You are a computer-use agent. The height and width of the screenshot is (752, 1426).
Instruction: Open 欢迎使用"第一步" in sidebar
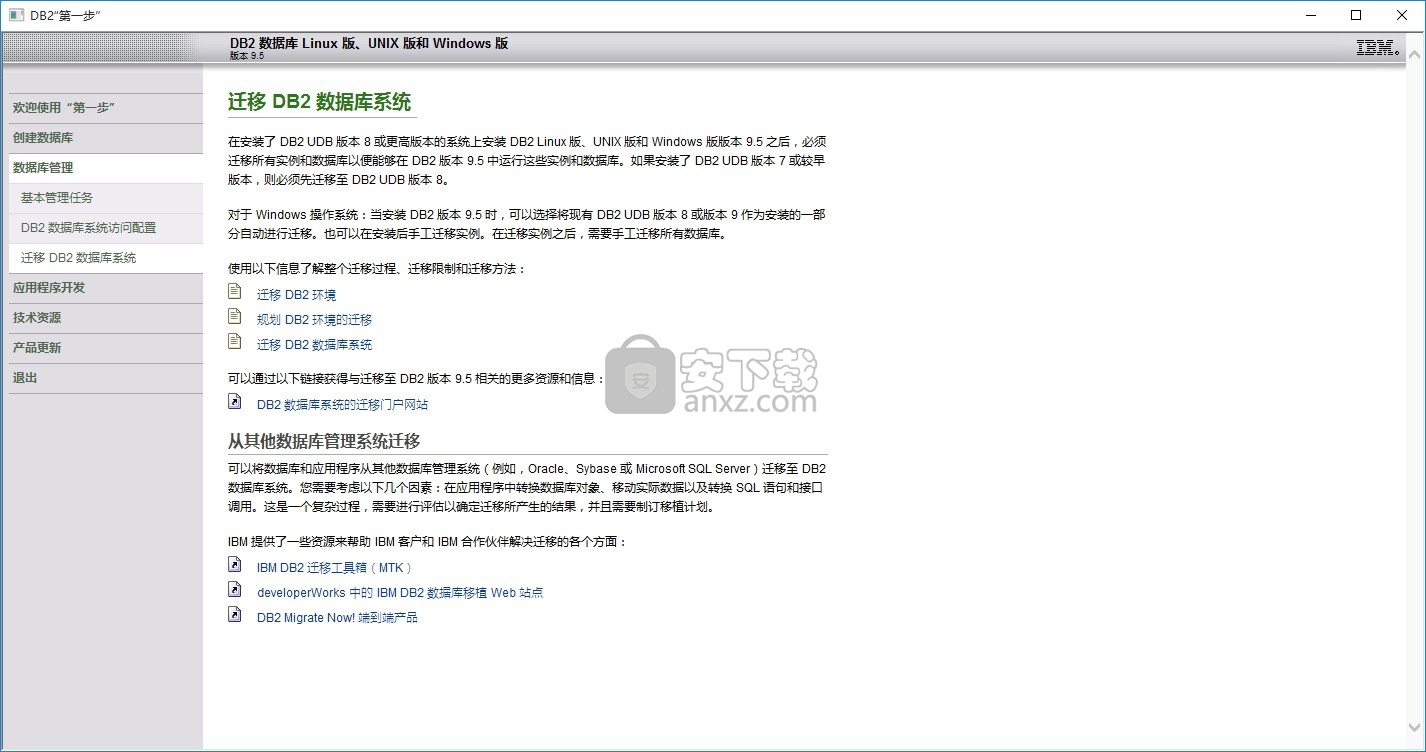[106, 108]
